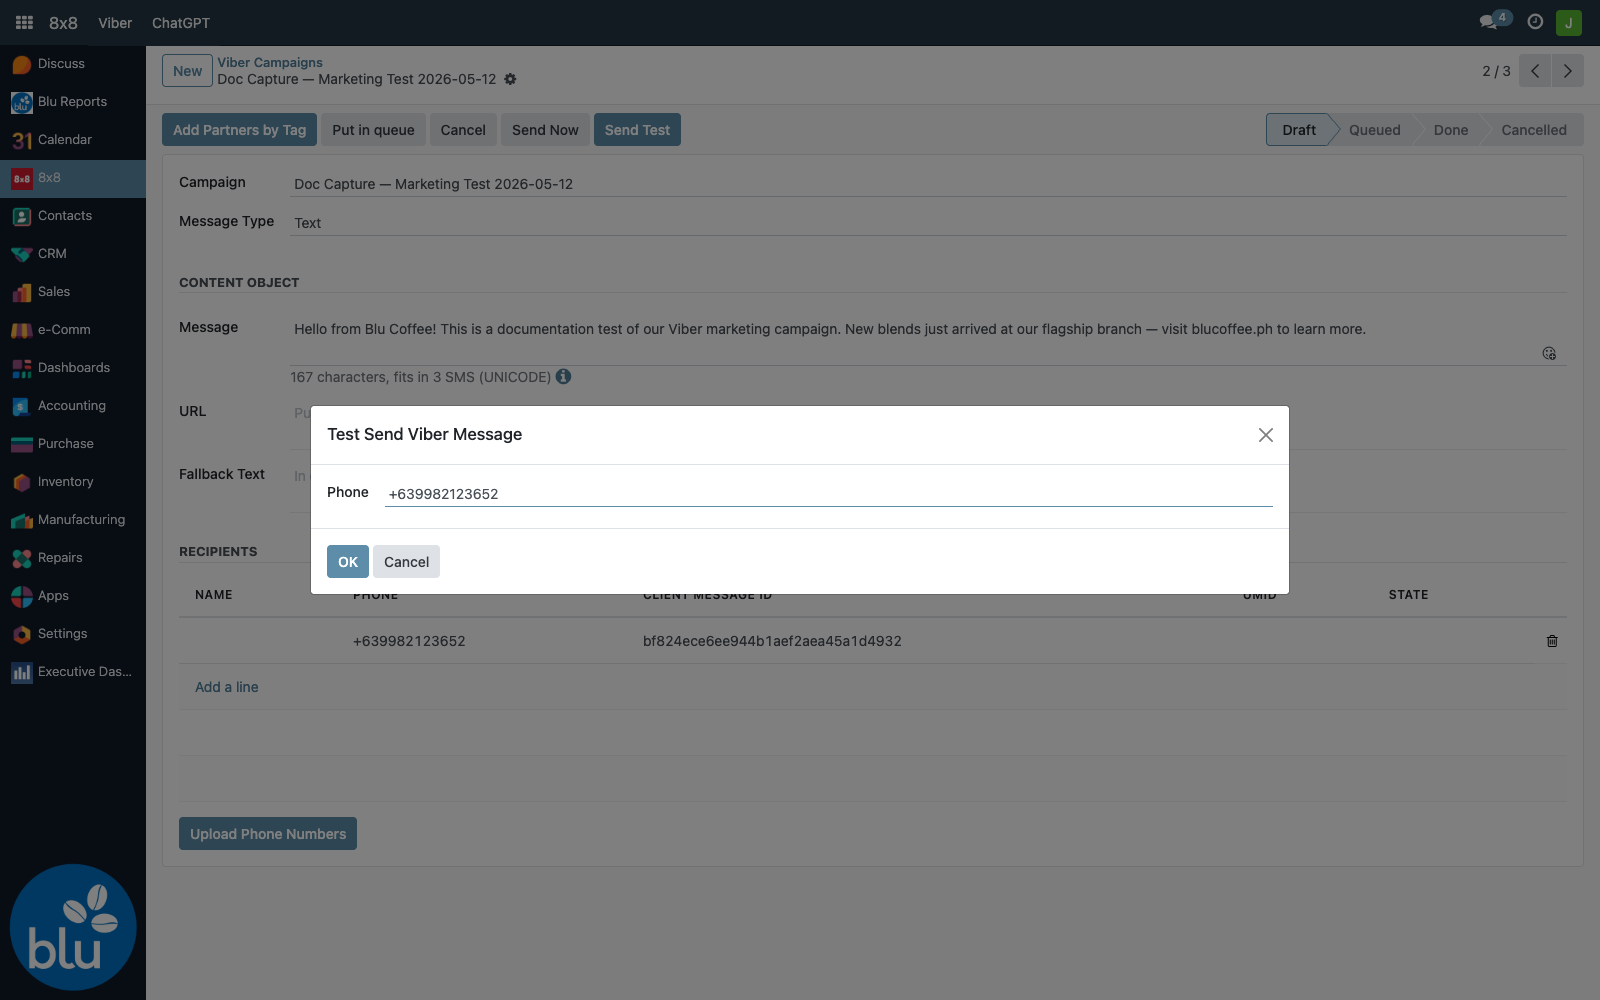Click Add Partners by Tag
The image size is (1600, 1000).
coord(240,130)
